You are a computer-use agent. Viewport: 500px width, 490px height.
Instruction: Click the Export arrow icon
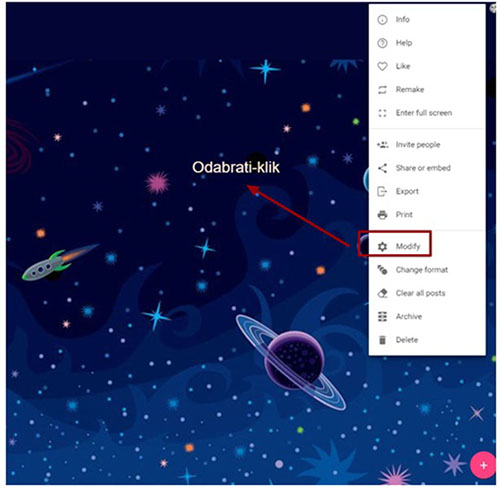click(382, 191)
